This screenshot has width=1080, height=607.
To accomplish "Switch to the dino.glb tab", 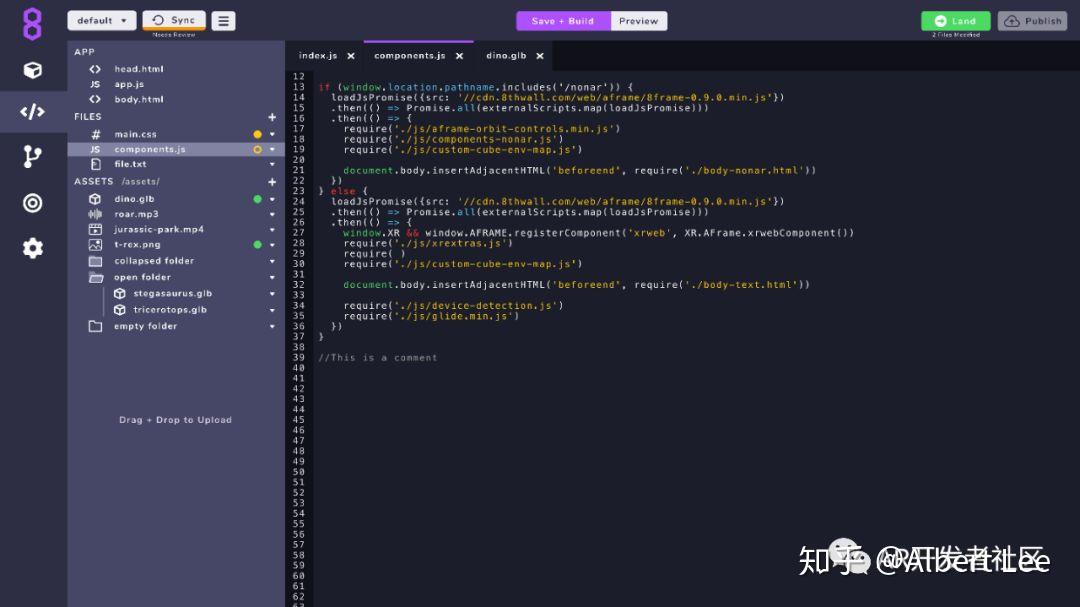I will click(508, 56).
